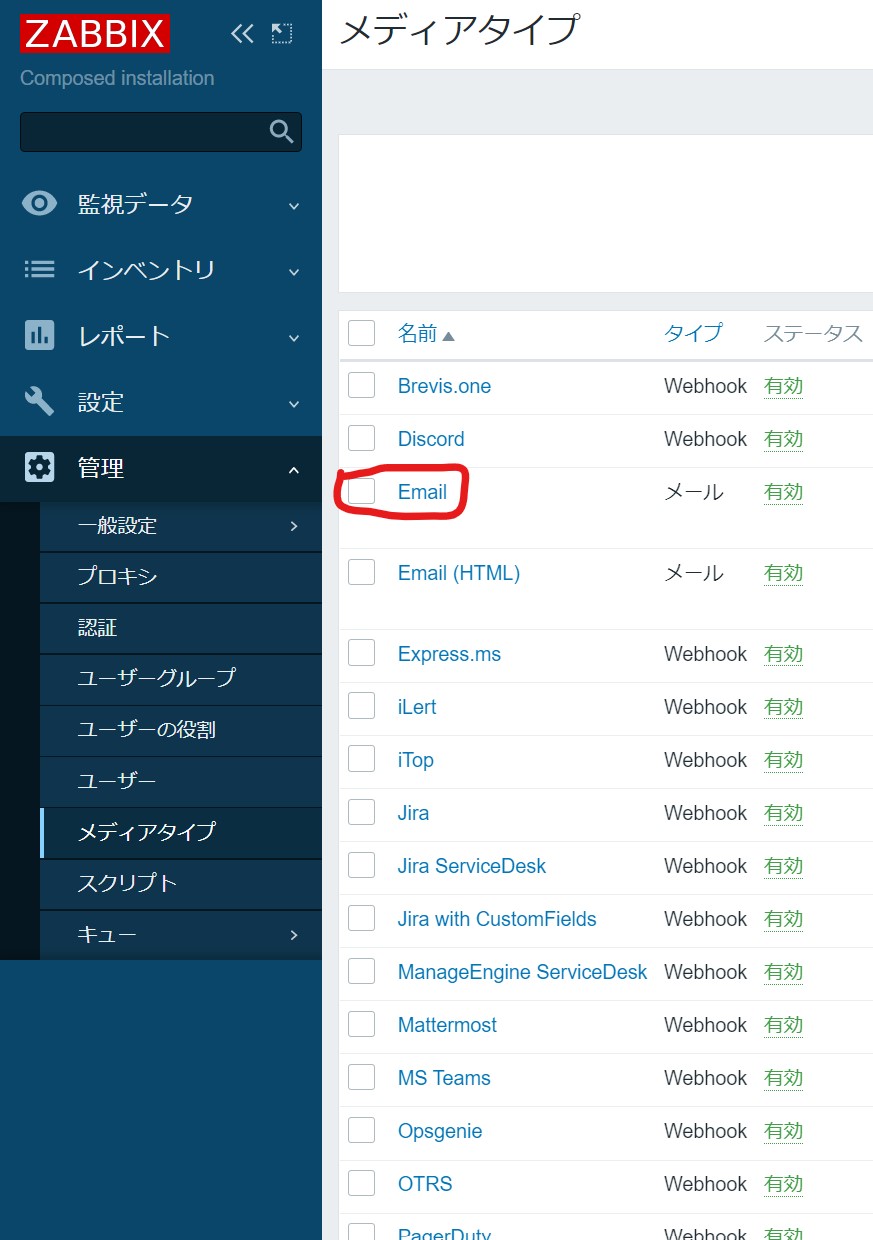
Task: Open the 監視データ monitoring eye icon
Action: pos(39,203)
